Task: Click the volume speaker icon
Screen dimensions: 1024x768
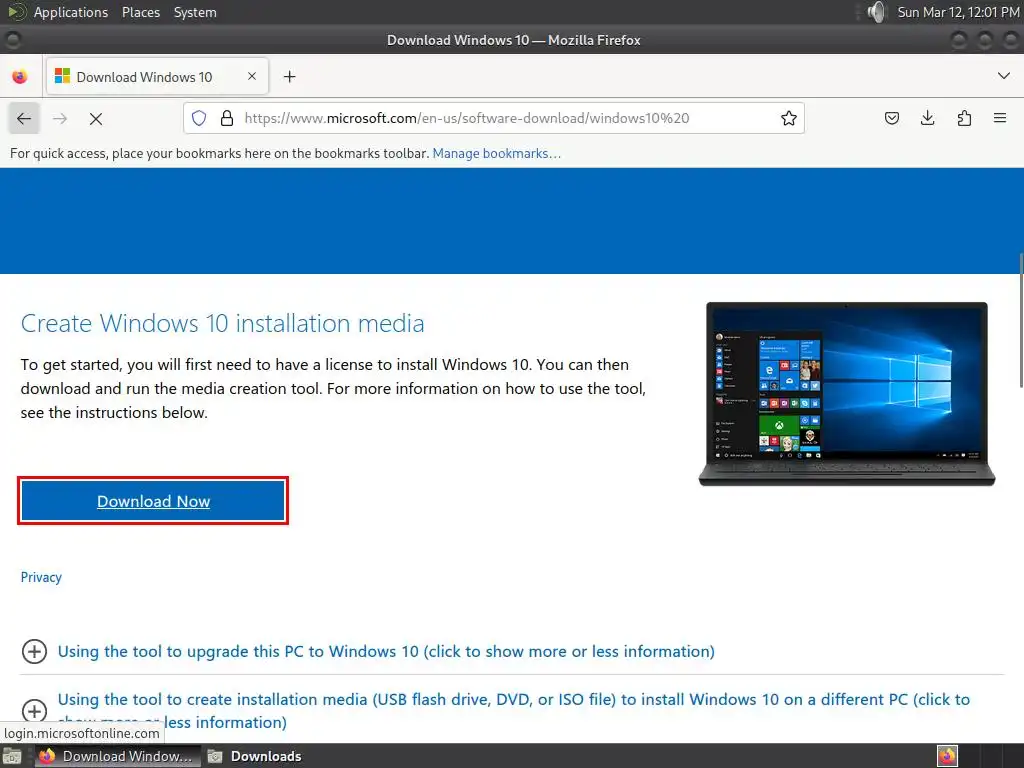Action: coord(876,12)
